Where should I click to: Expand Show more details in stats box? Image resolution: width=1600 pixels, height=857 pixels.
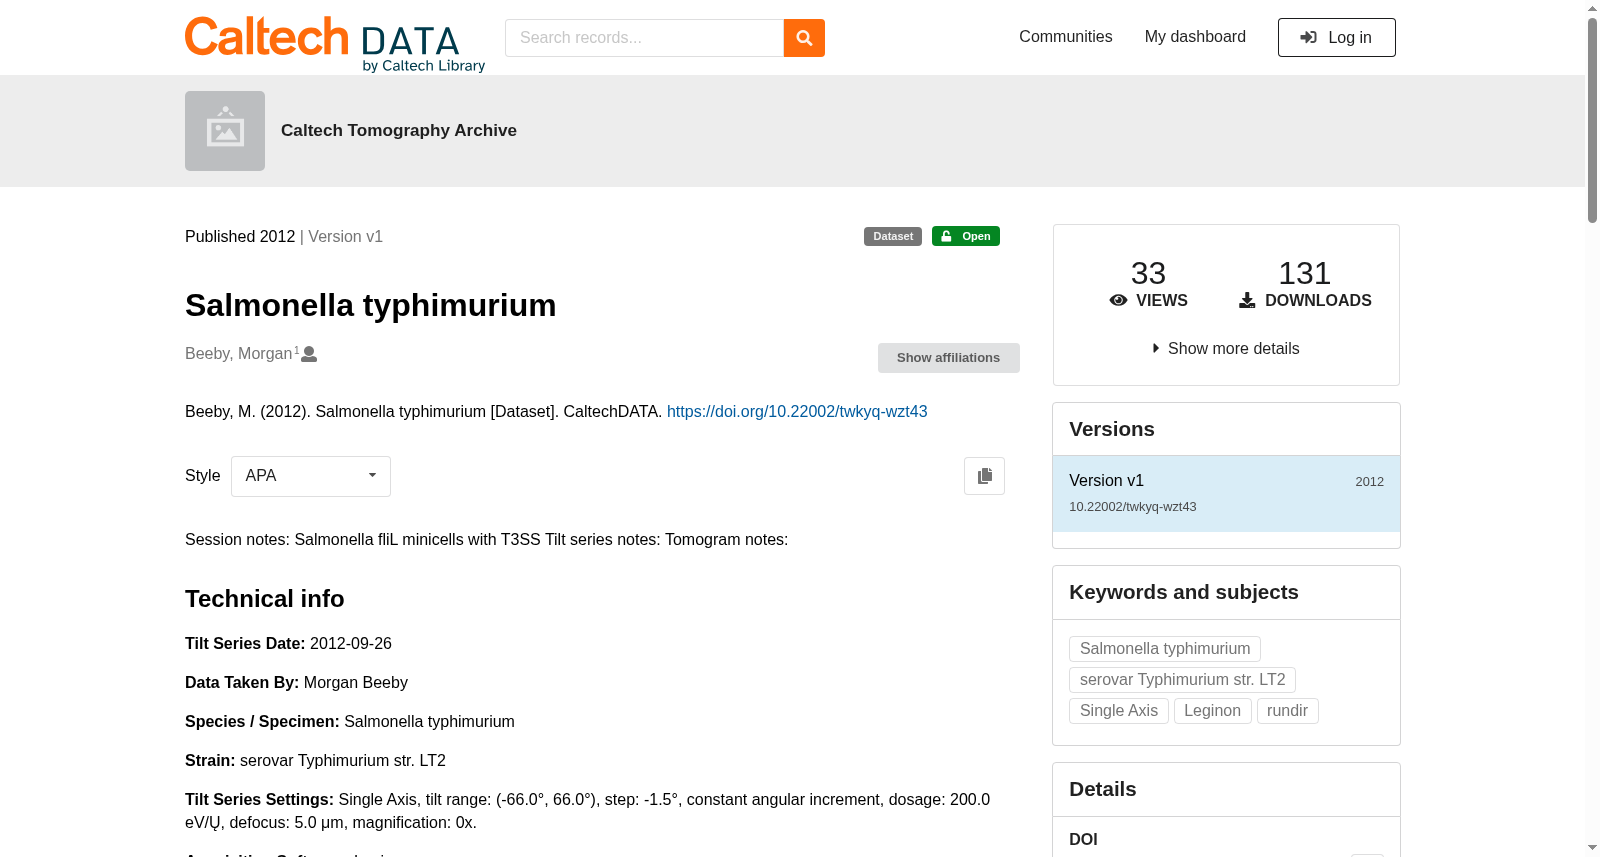click(x=1226, y=348)
